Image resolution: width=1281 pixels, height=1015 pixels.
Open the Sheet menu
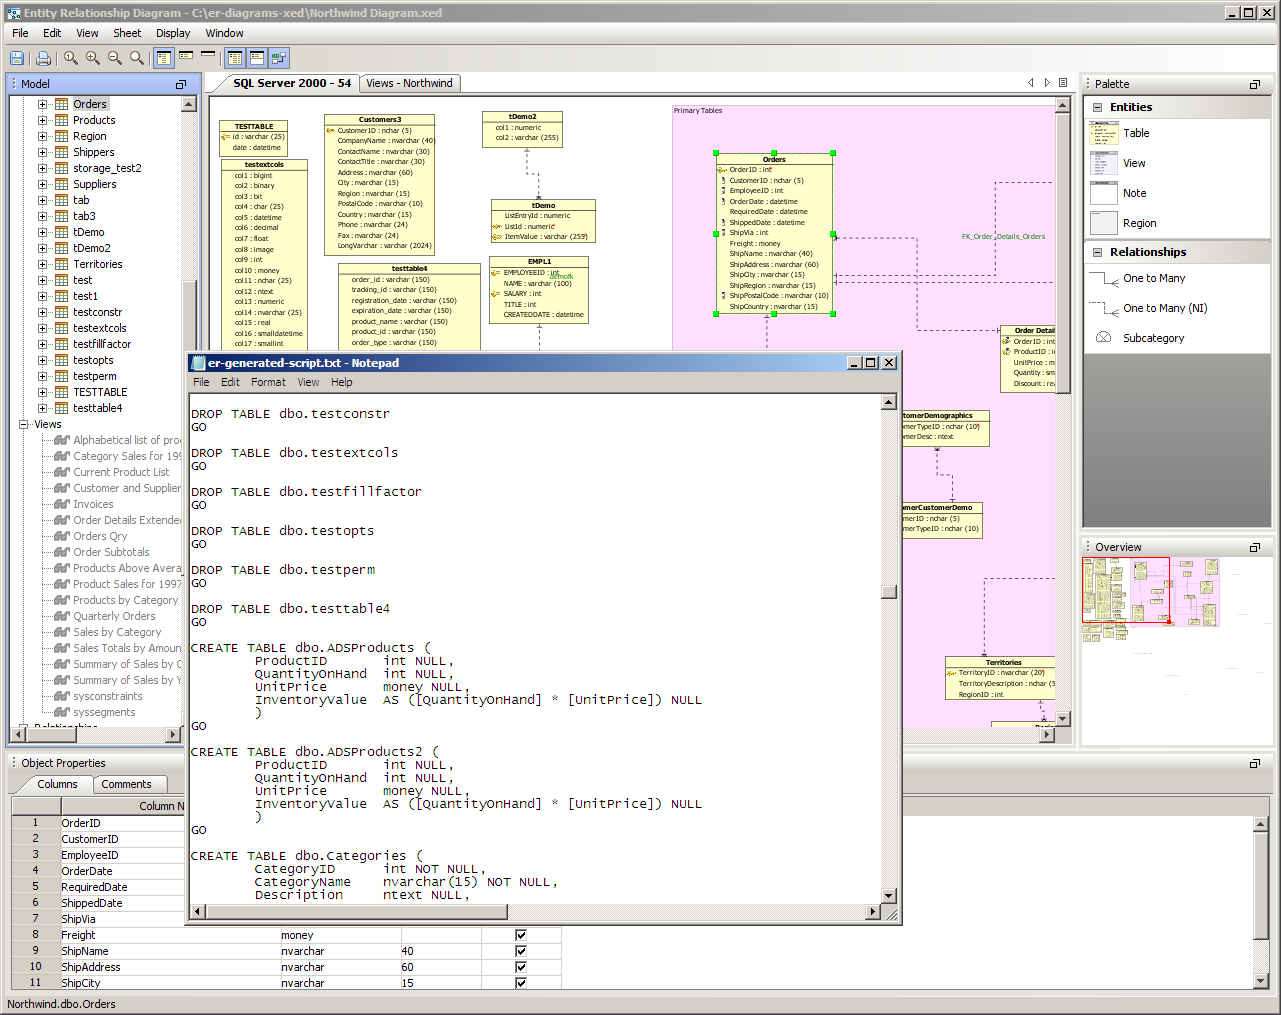(x=127, y=33)
